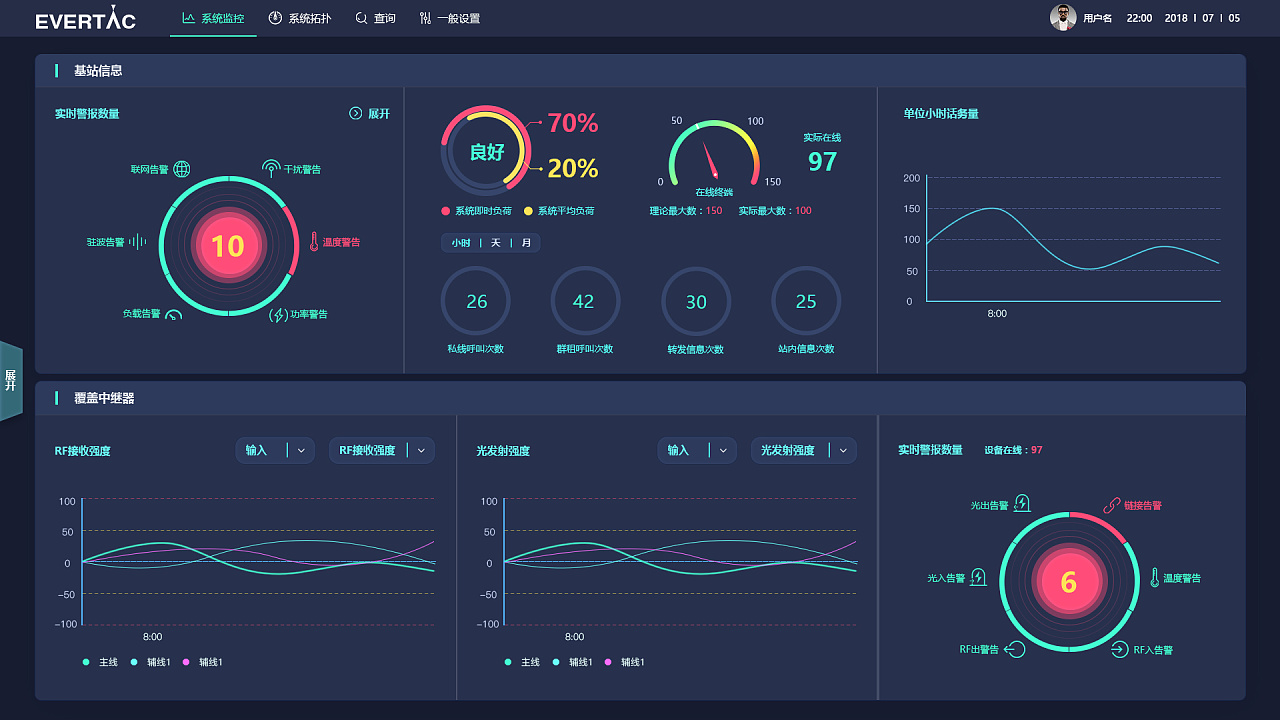Click the 设备在线 count text

click(x=1013, y=450)
